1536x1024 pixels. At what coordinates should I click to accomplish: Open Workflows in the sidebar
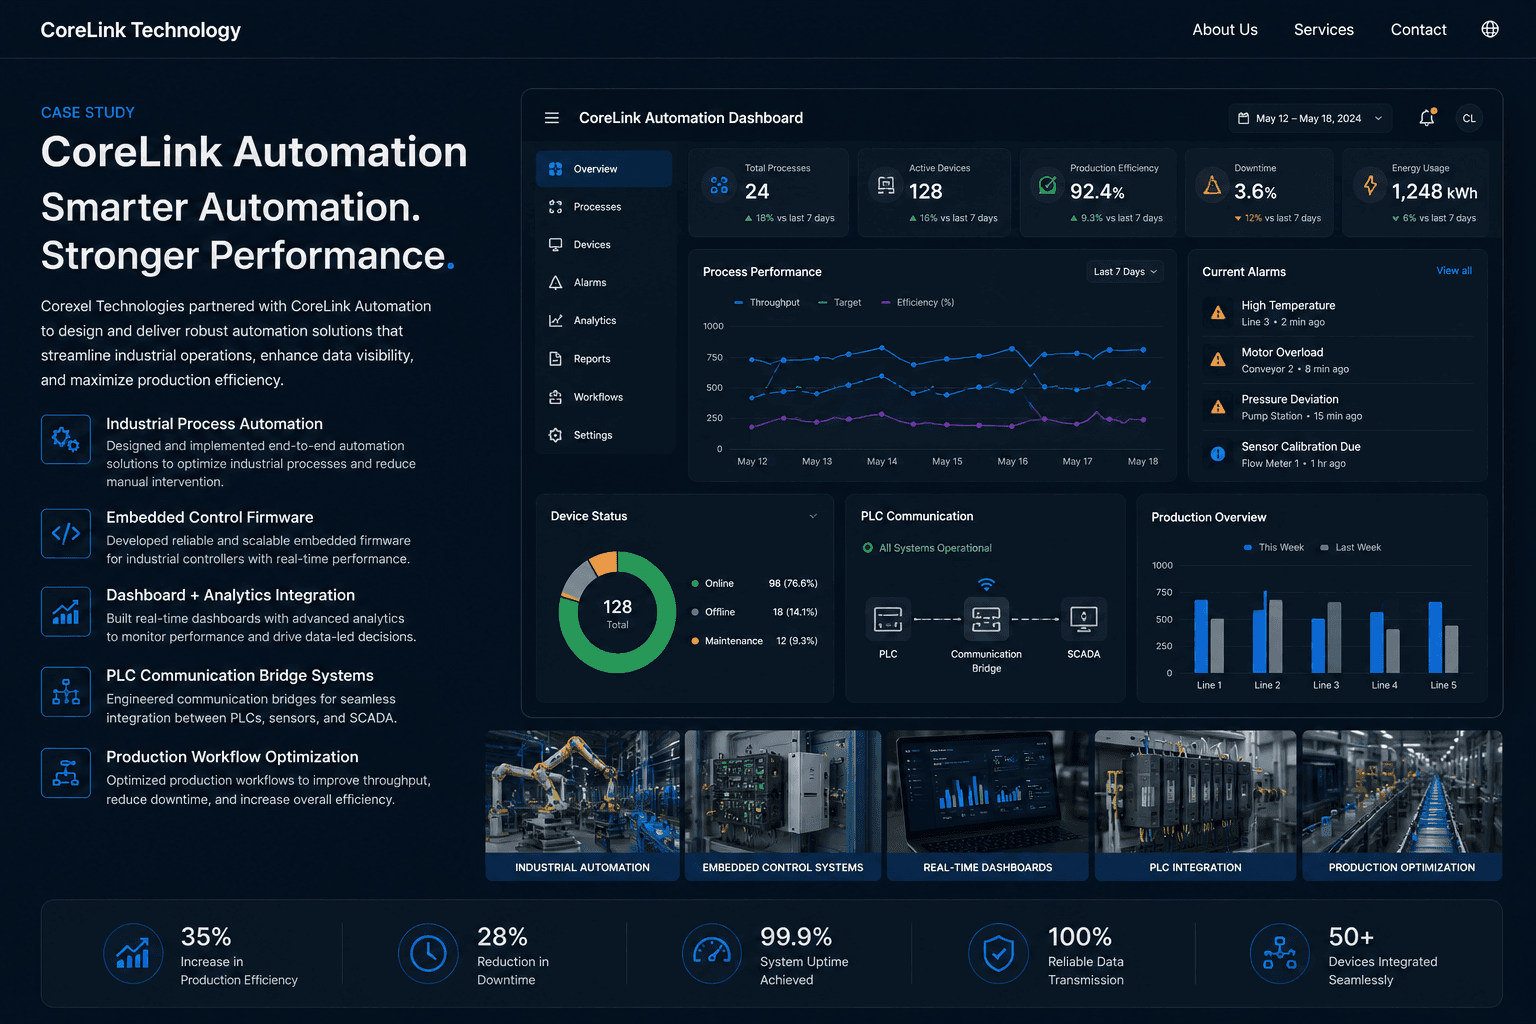click(604, 397)
